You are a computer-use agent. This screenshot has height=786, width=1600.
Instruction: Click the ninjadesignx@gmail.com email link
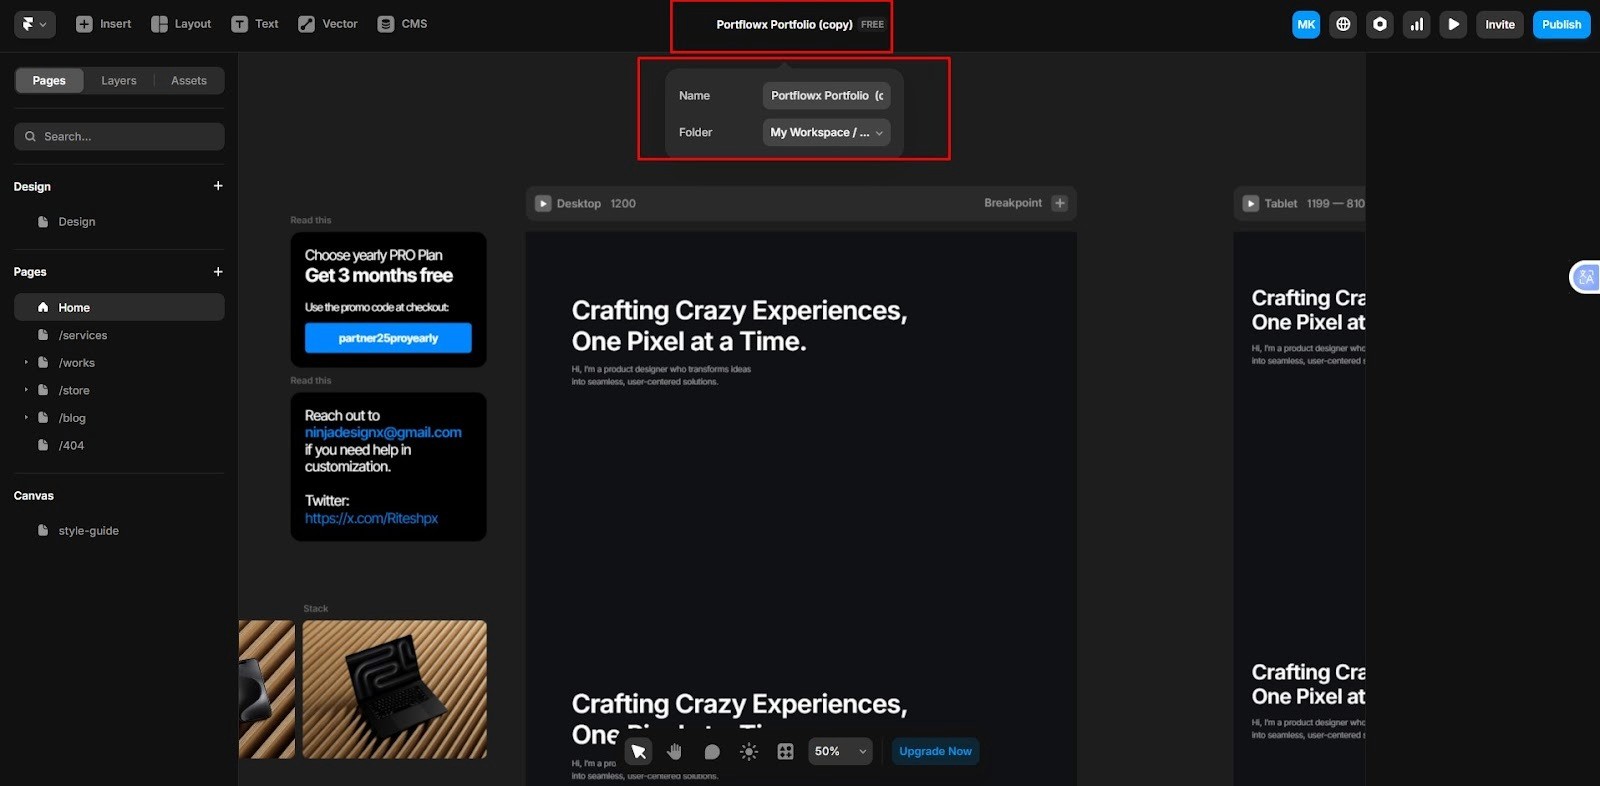383,433
